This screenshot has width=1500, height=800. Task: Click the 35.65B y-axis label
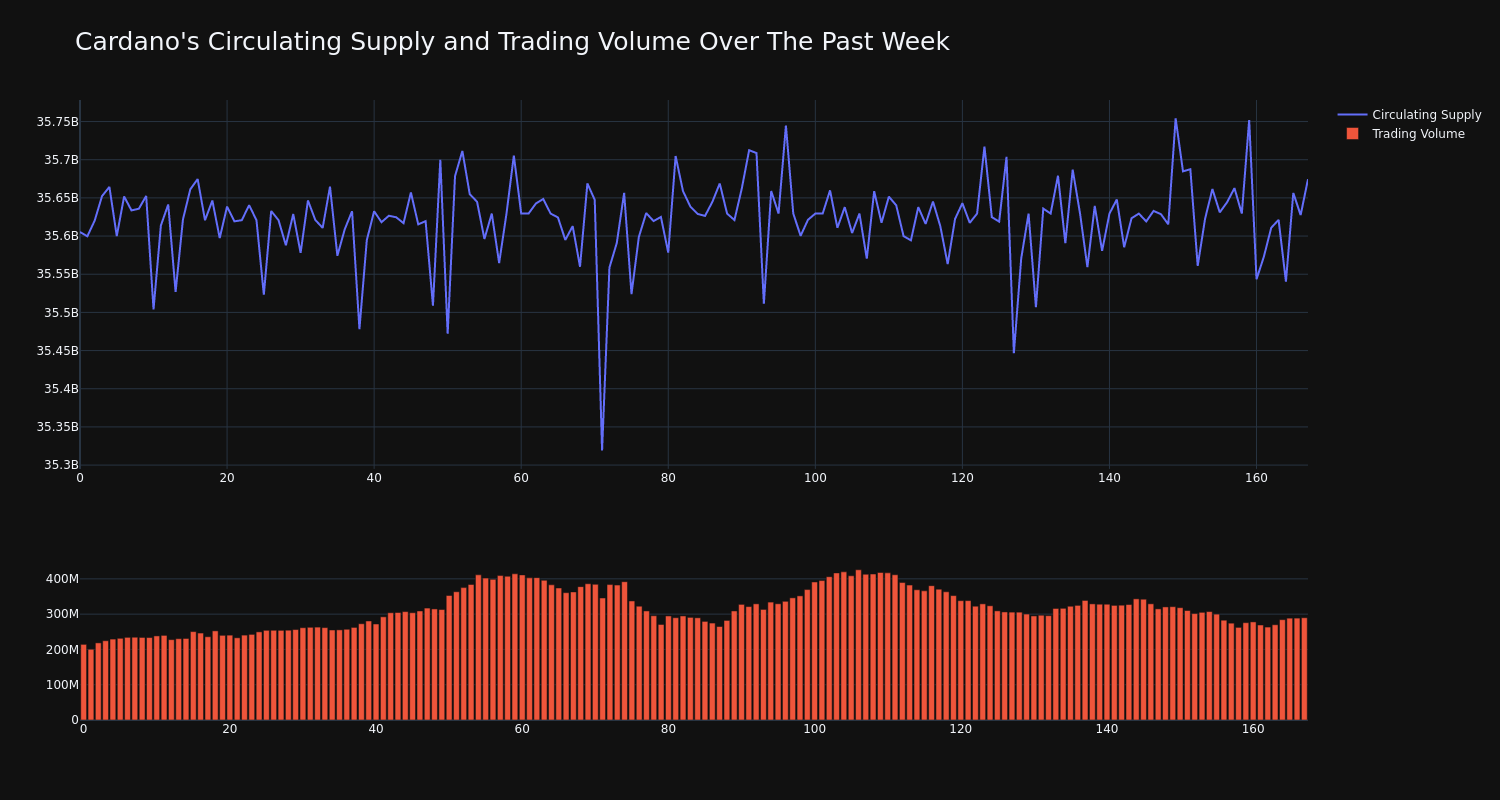click(57, 198)
